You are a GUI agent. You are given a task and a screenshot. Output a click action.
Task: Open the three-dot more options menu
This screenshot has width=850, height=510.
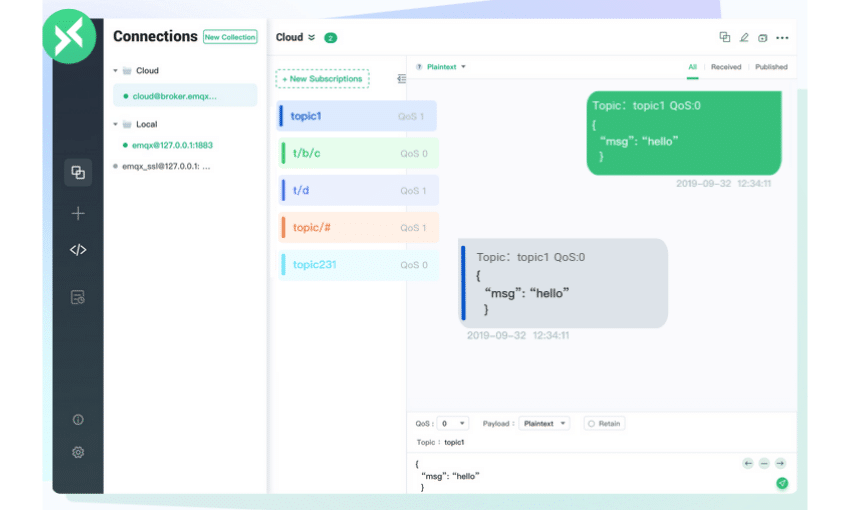coord(782,38)
